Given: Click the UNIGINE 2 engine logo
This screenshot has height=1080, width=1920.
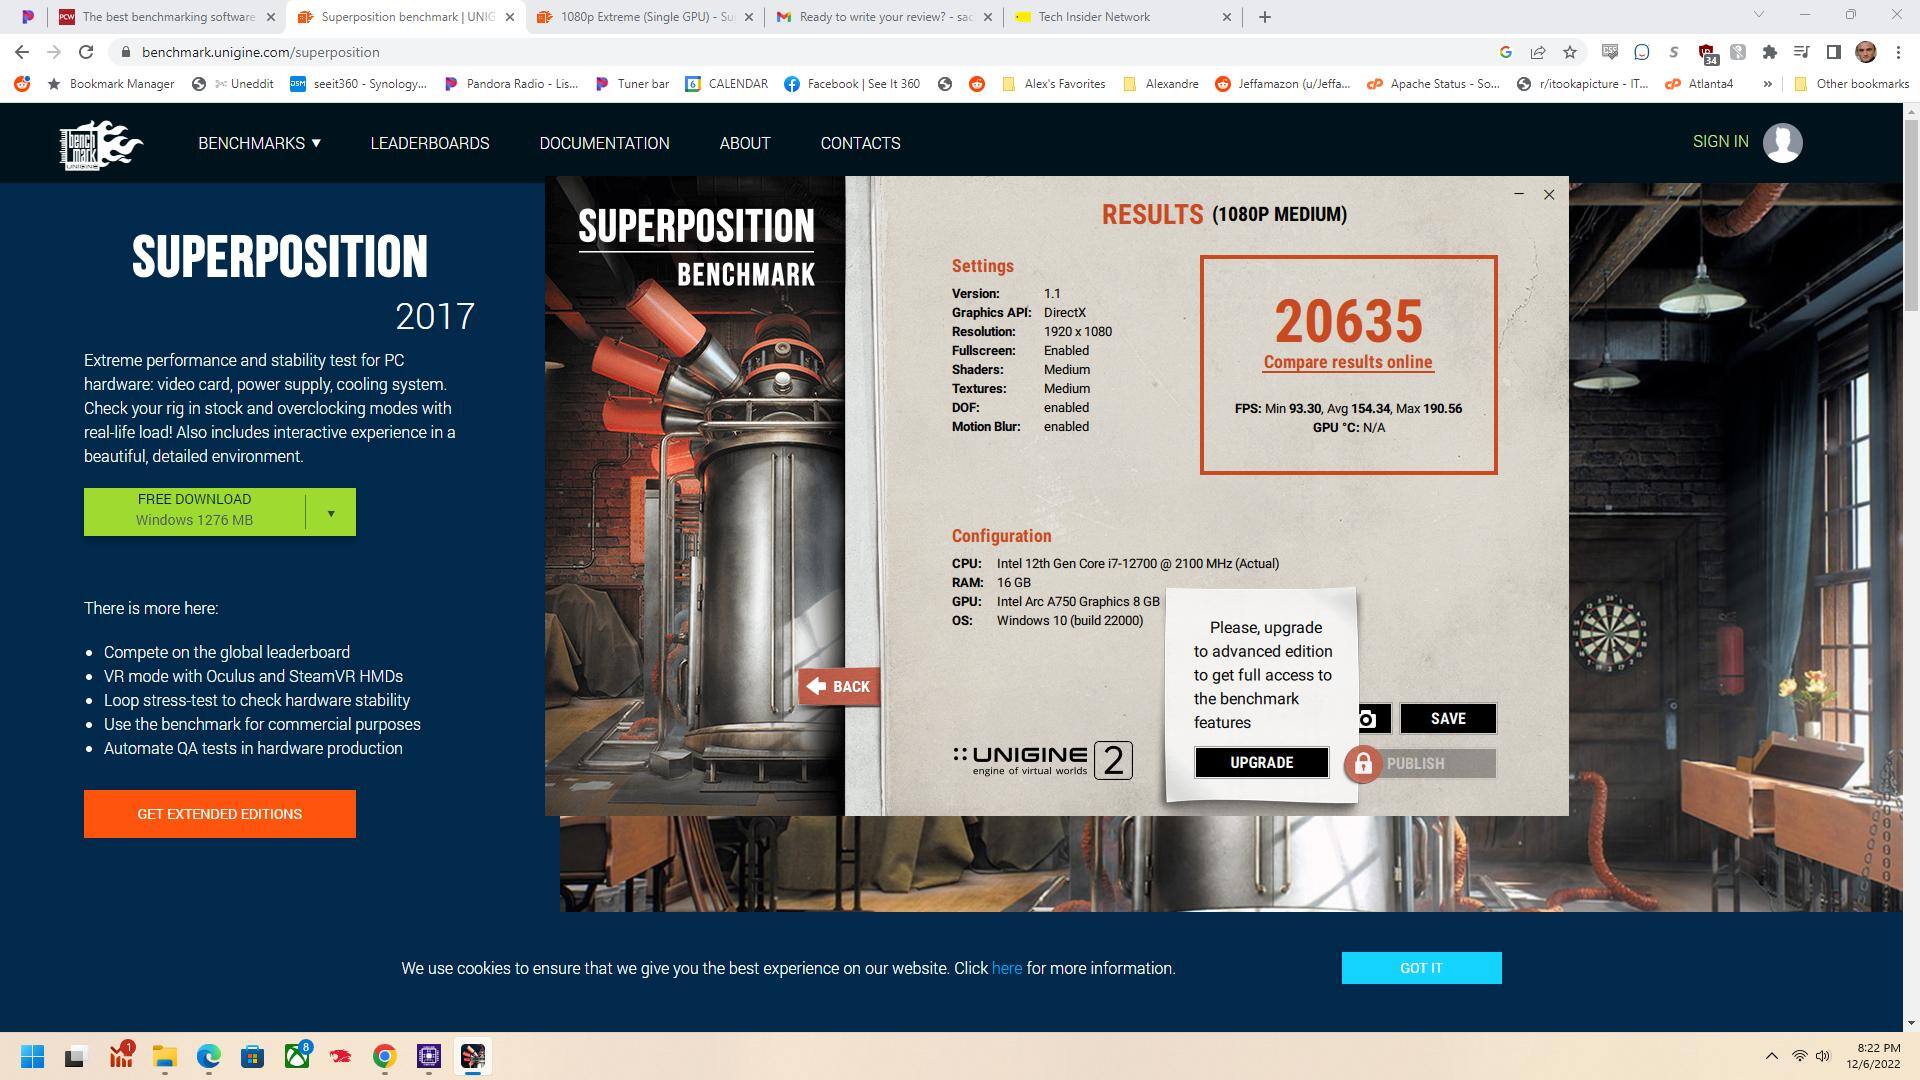Looking at the screenshot, I should (x=1040, y=760).
